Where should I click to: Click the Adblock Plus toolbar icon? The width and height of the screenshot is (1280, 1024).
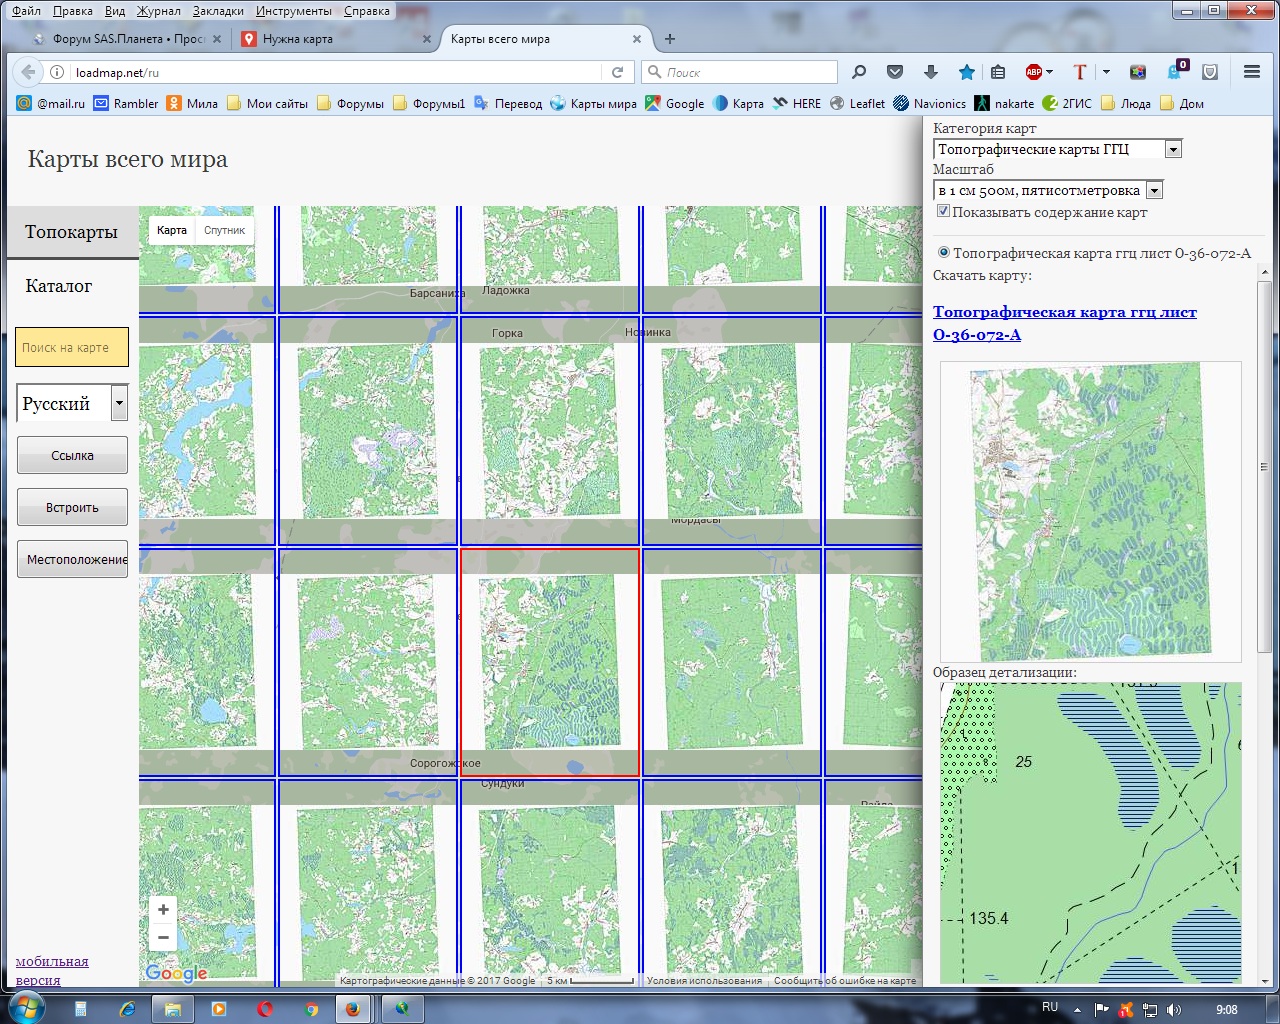(1034, 72)
